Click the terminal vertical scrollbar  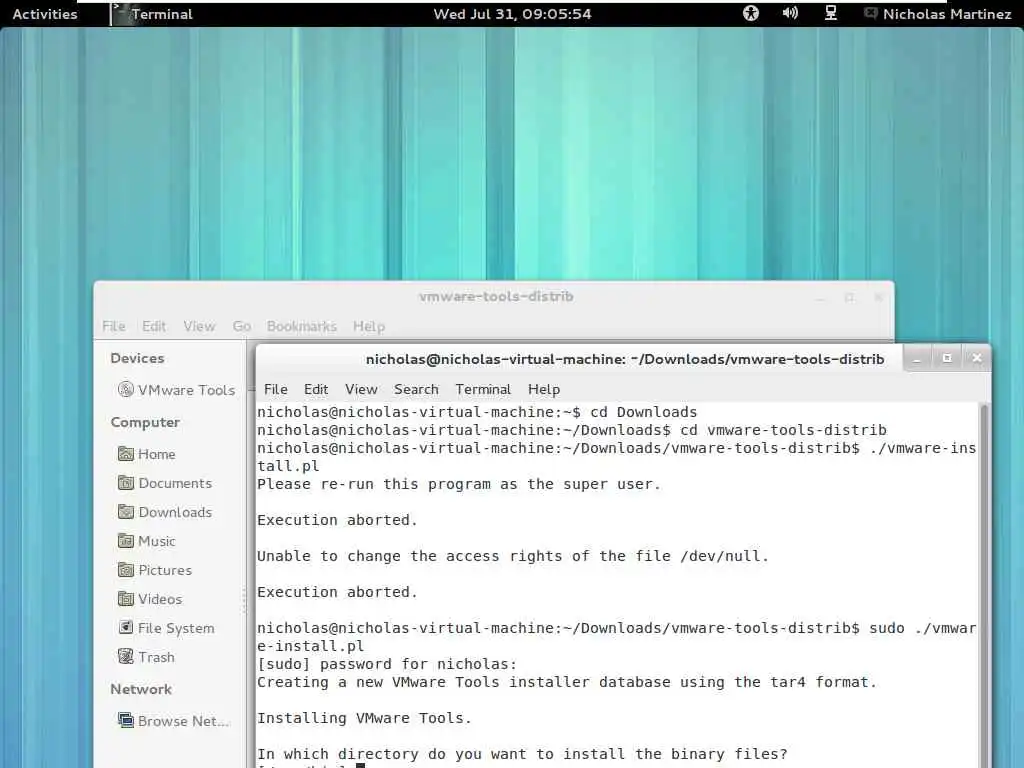coord(984,584)
